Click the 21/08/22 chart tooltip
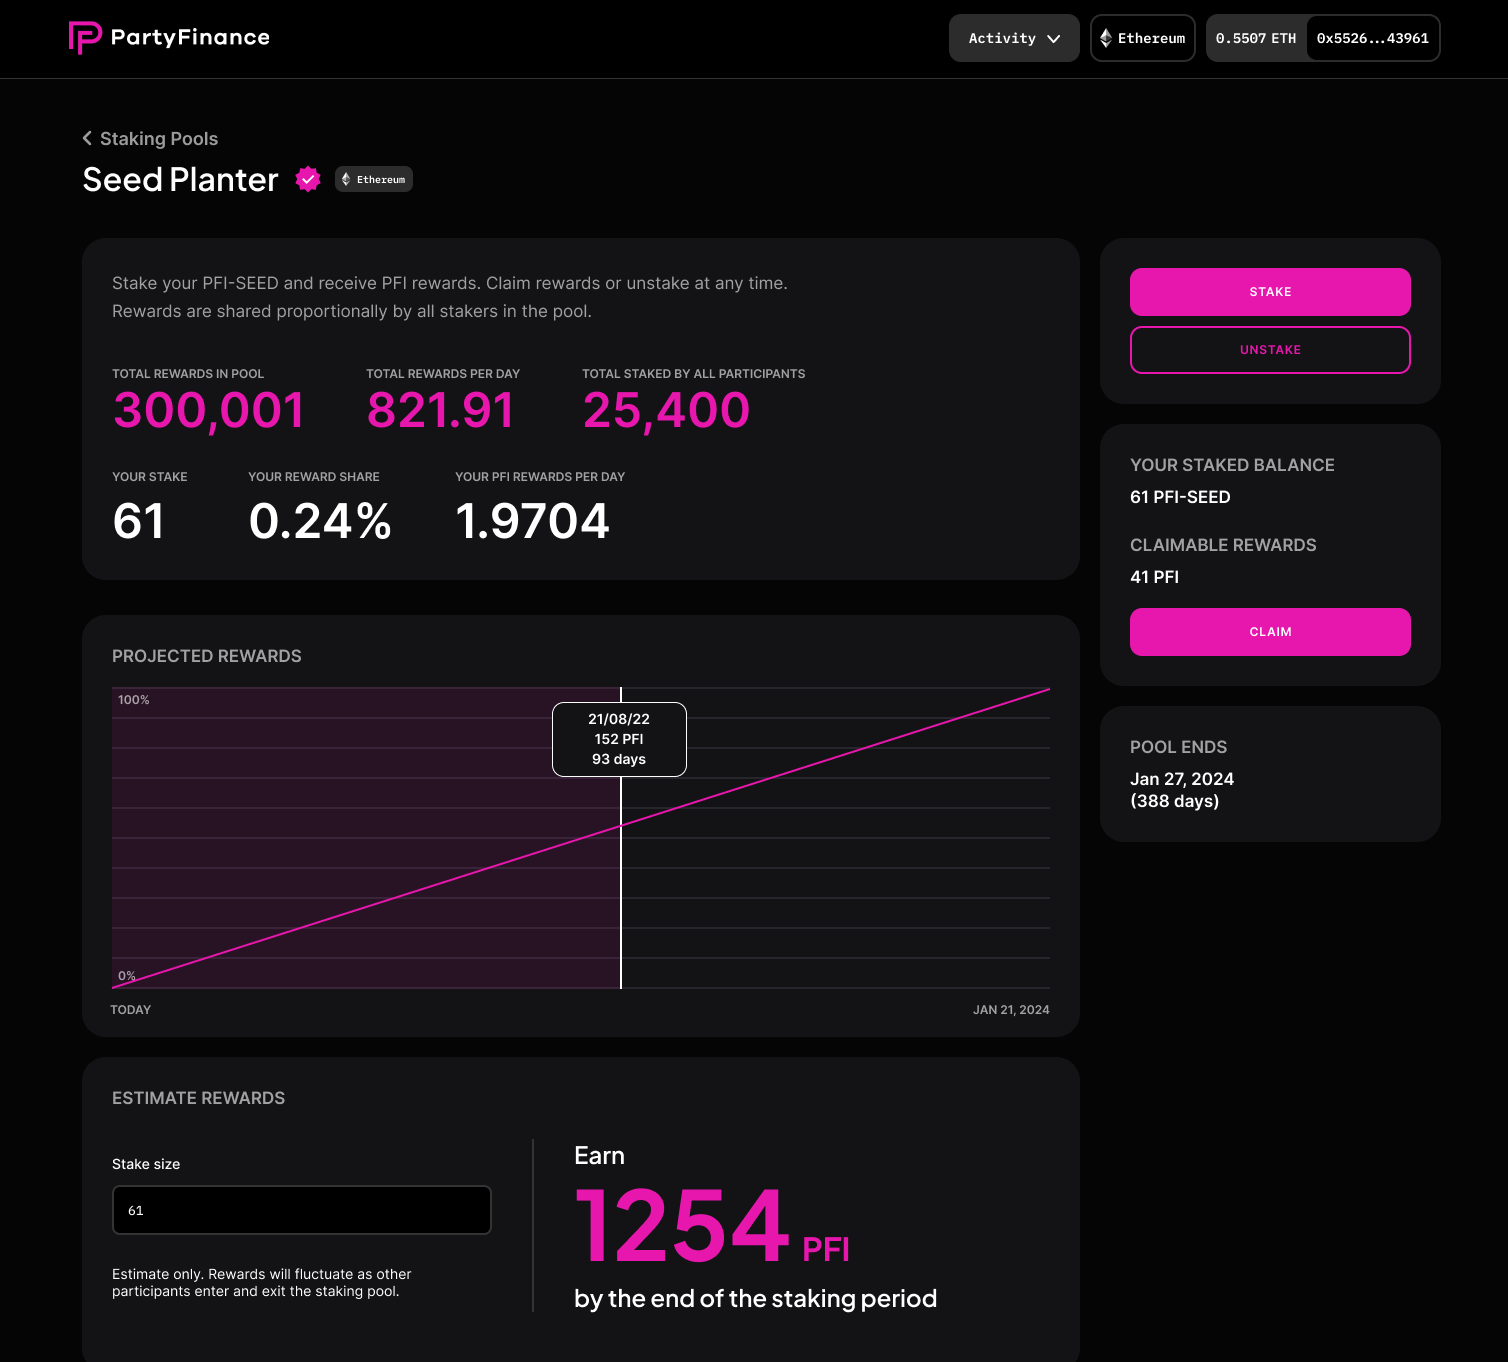 coord(619,739)
